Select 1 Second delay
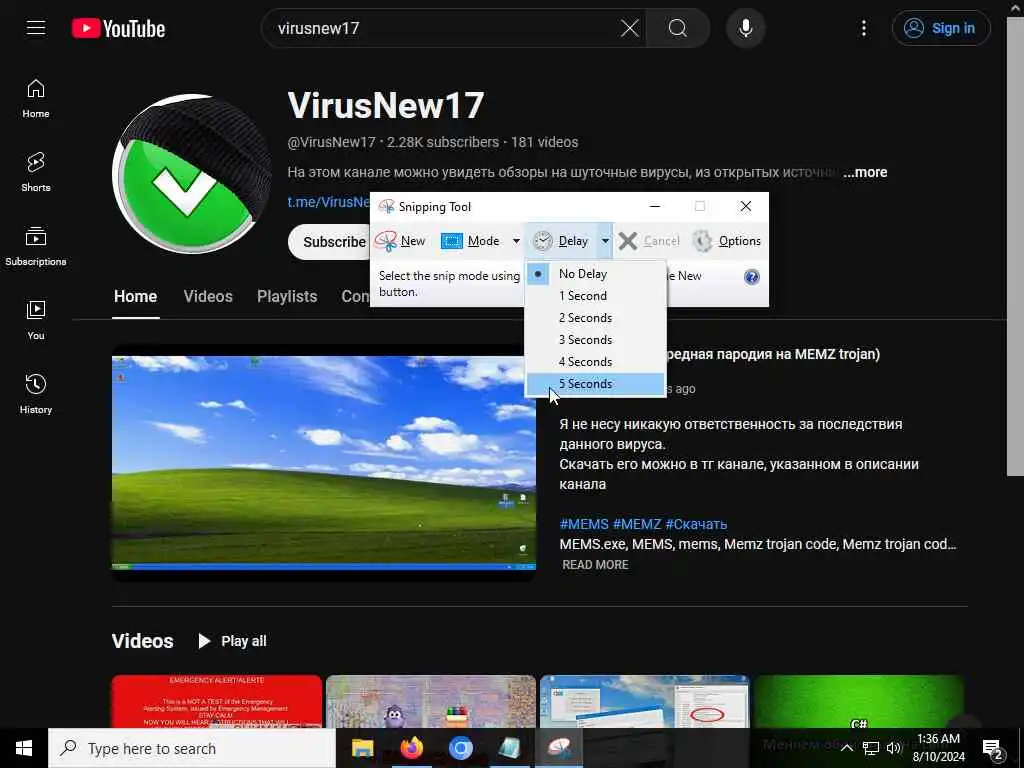The width and height of the screenshot is (1024, 768). click(x=595, y=296)
